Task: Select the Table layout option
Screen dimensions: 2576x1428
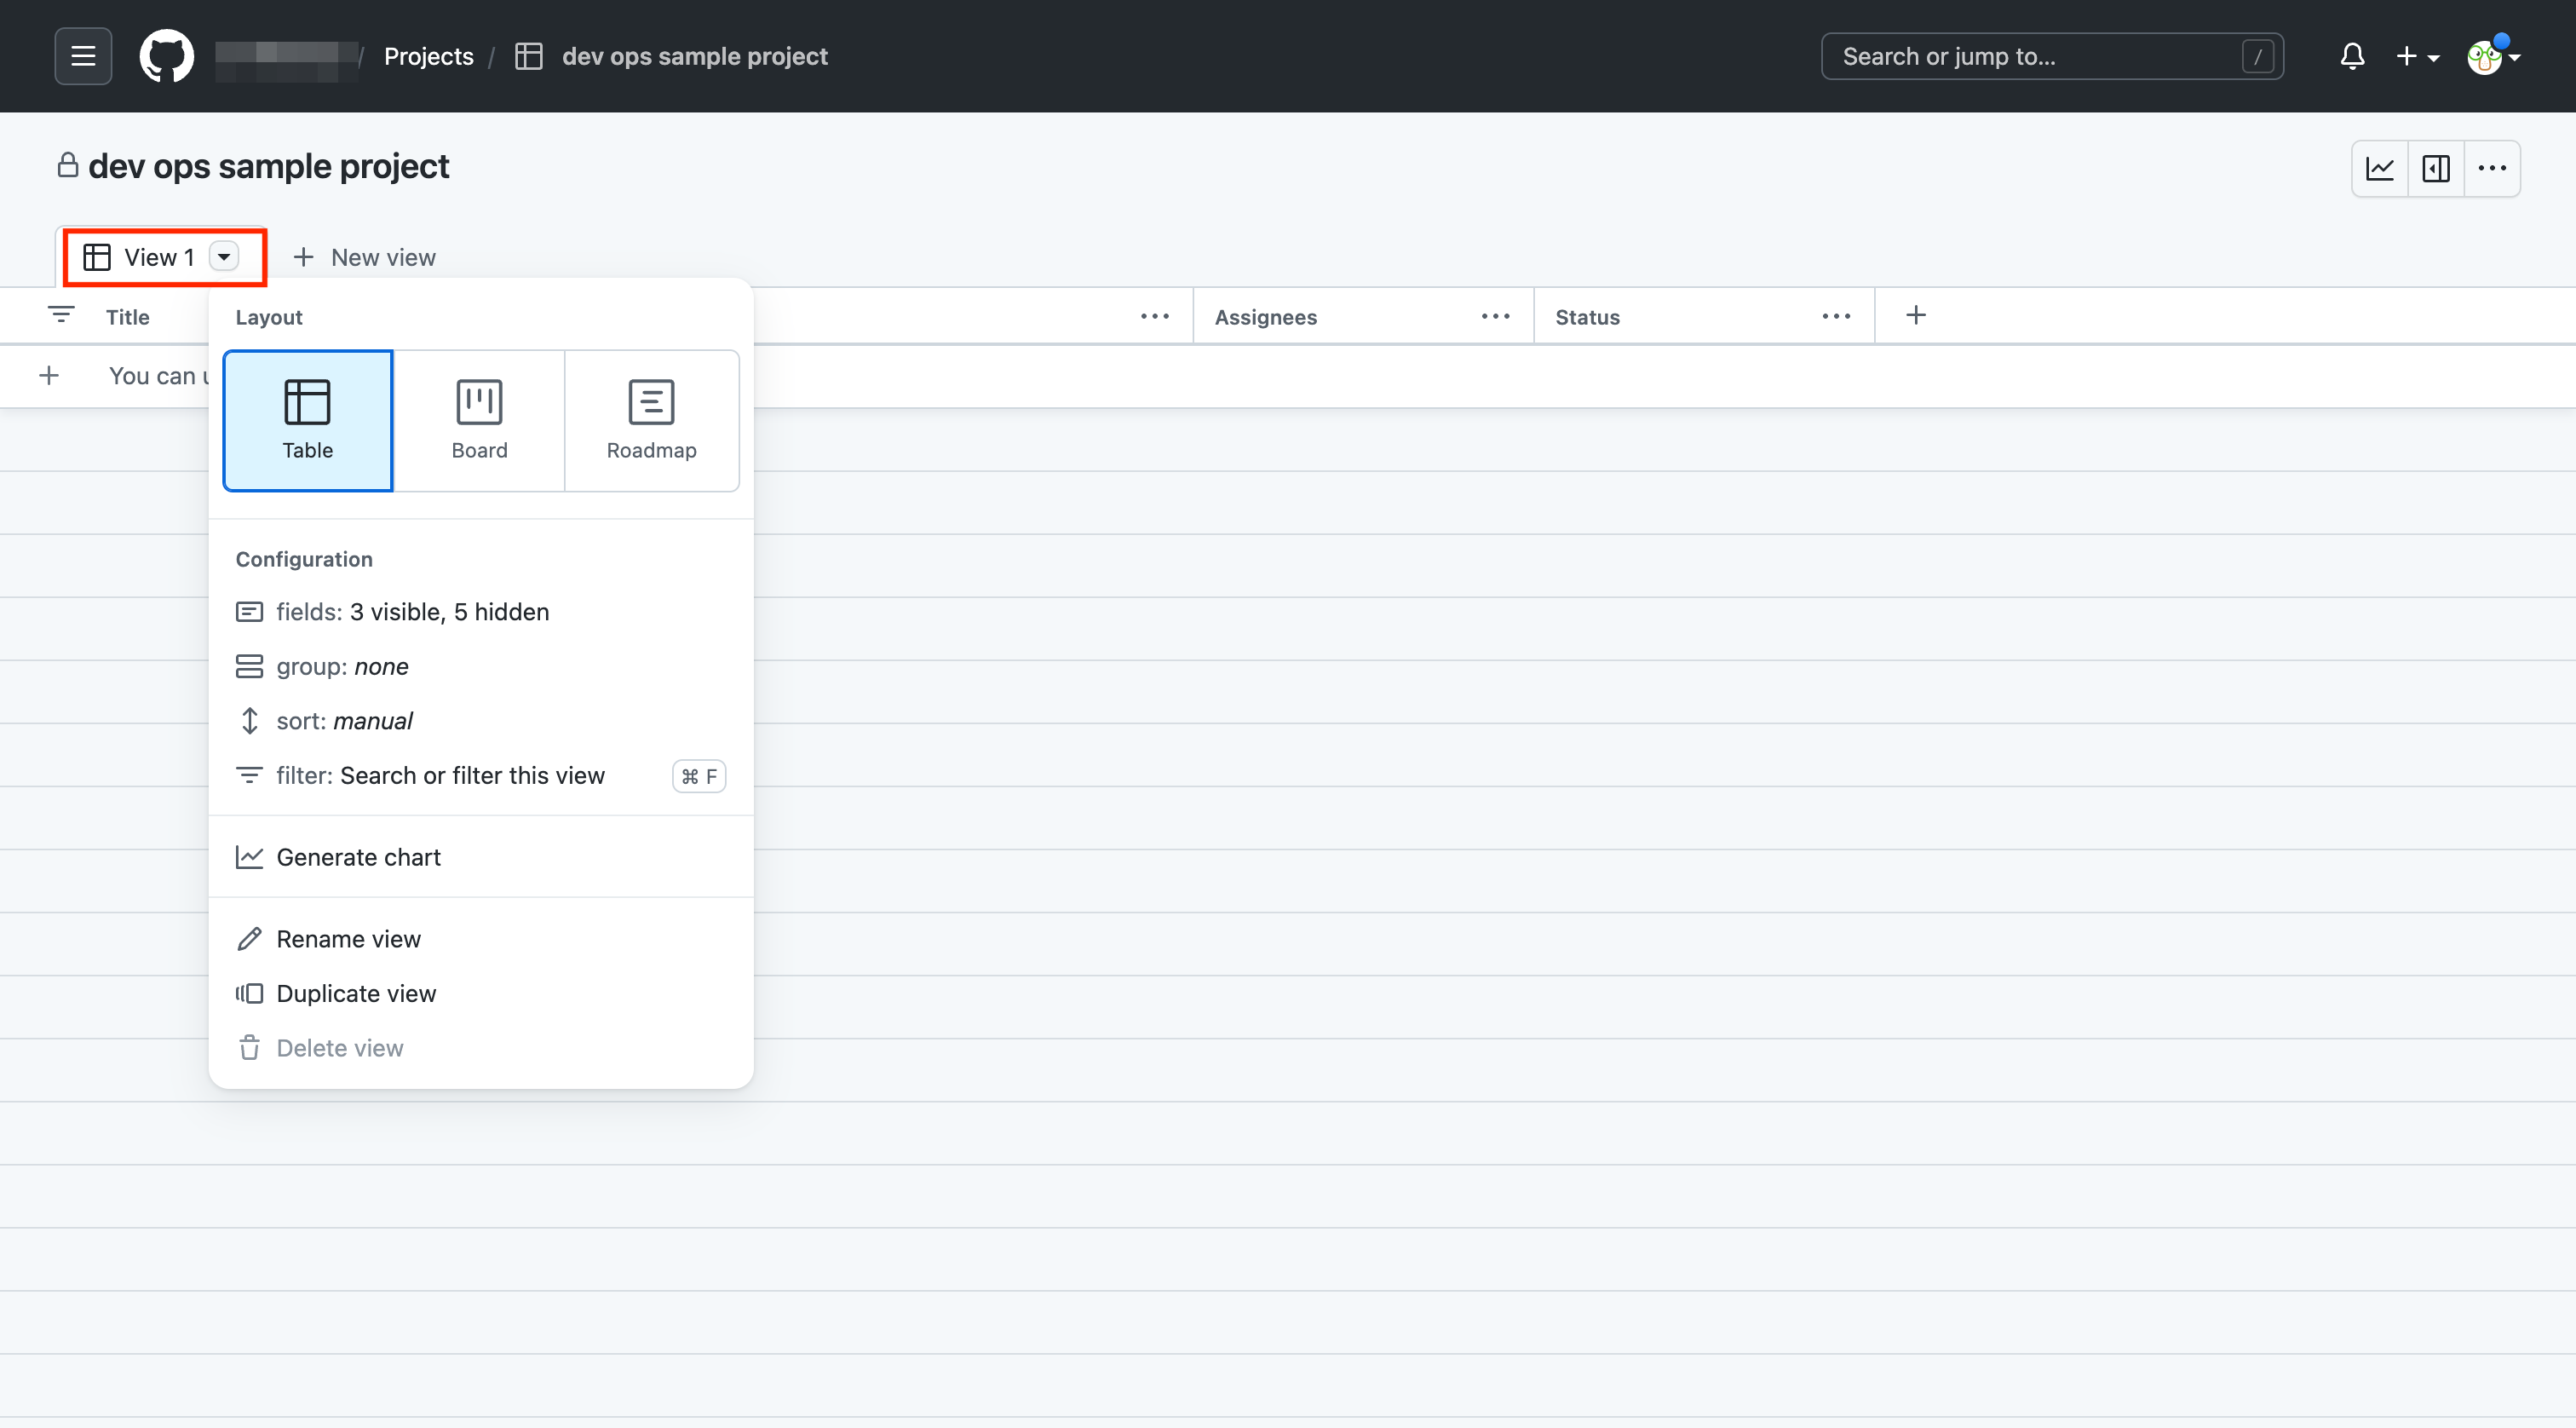Action: [308, 420]
